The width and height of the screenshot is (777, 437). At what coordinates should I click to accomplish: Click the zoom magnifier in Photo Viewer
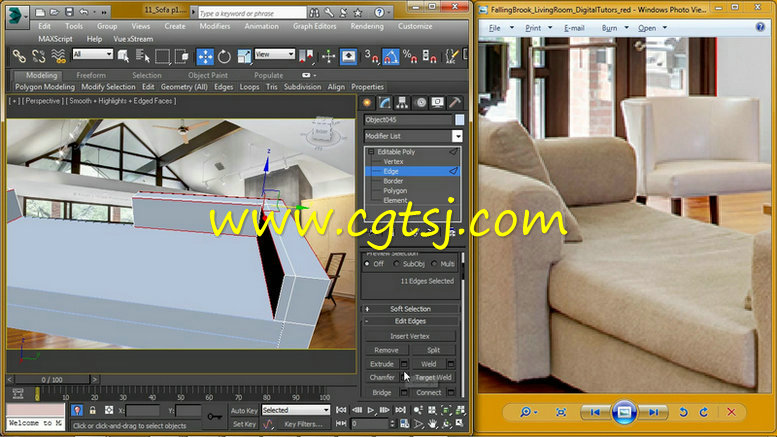point(526,412)
